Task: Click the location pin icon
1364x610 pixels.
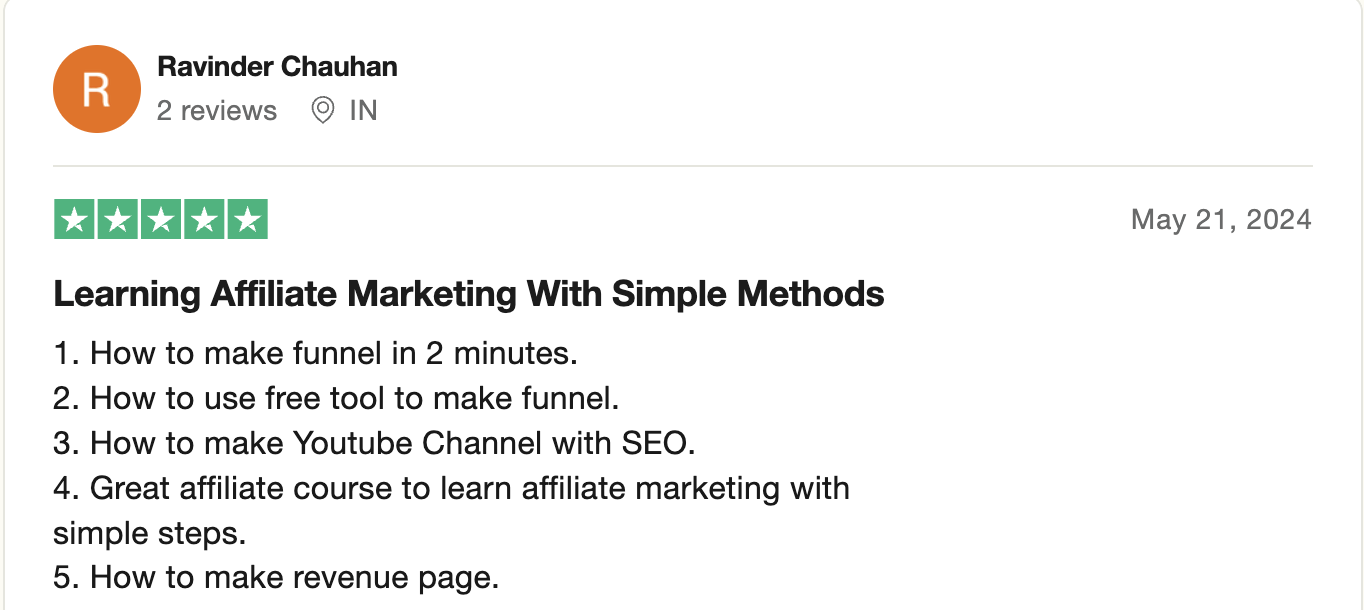Action: [x=322, y=110]
